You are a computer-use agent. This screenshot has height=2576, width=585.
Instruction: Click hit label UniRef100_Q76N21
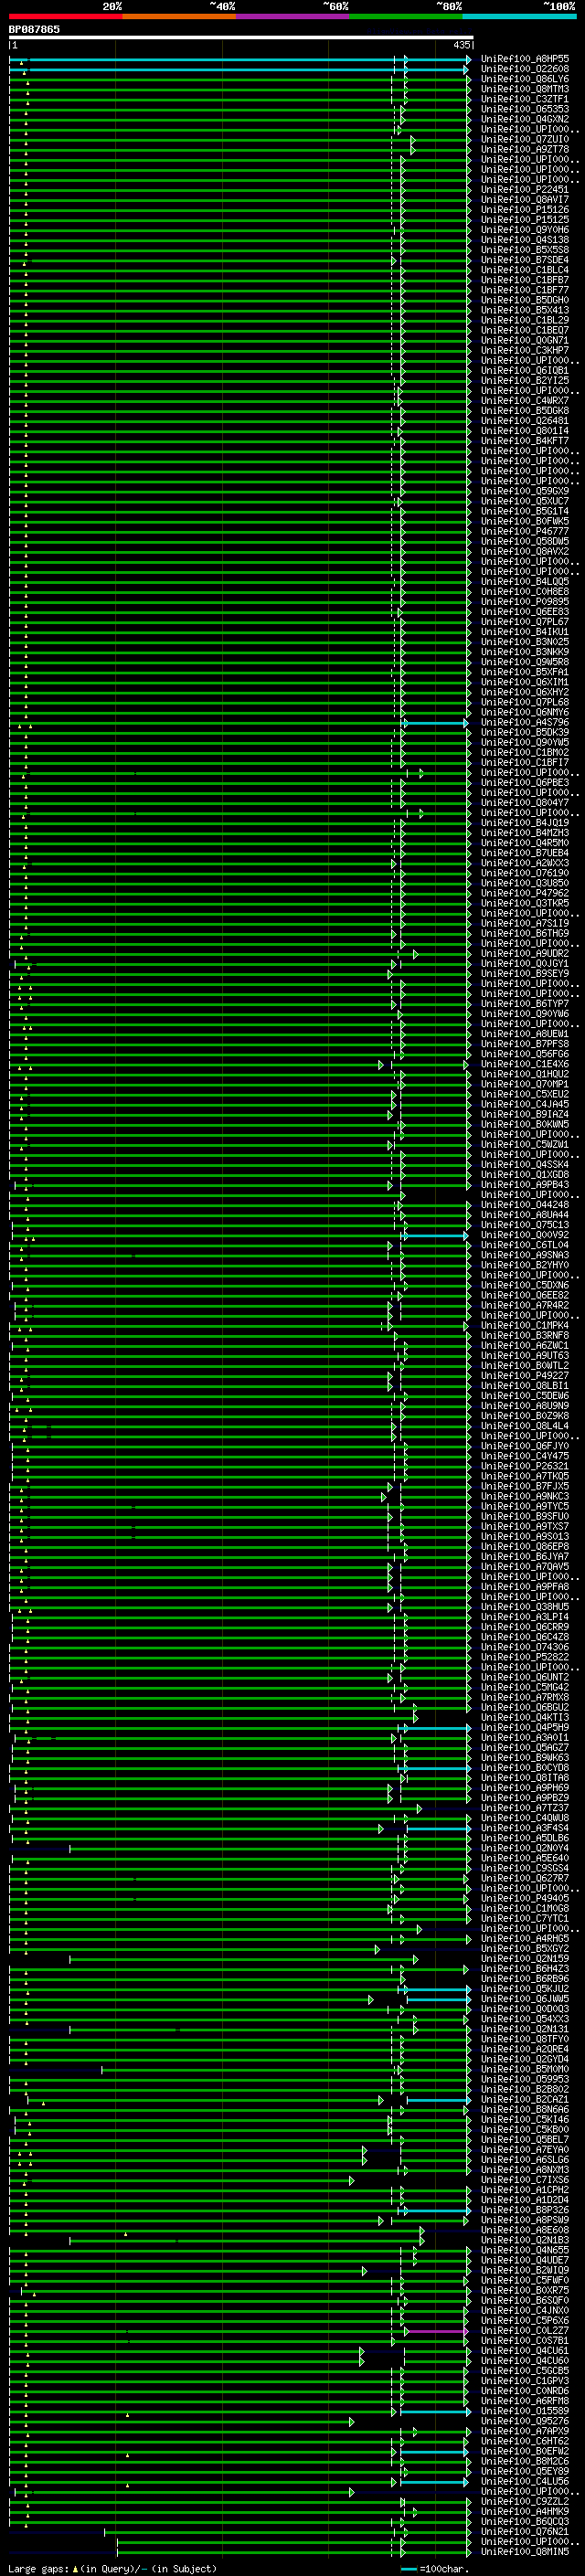524,2531
